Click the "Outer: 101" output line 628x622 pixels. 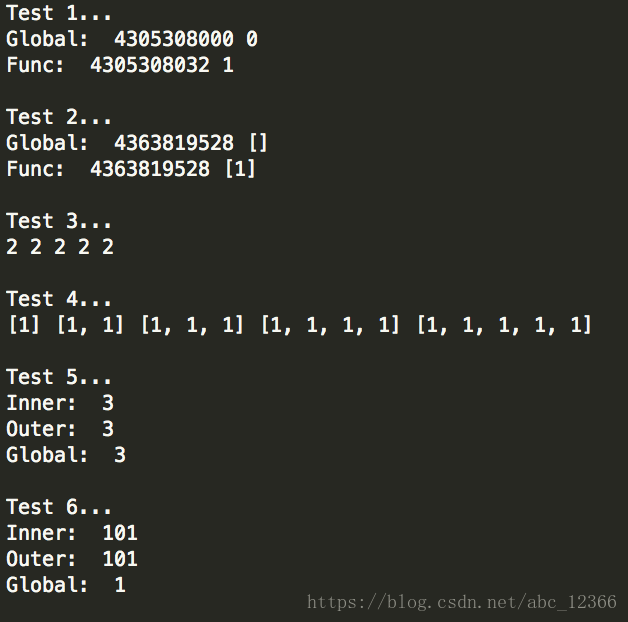(x=72, y=559)
